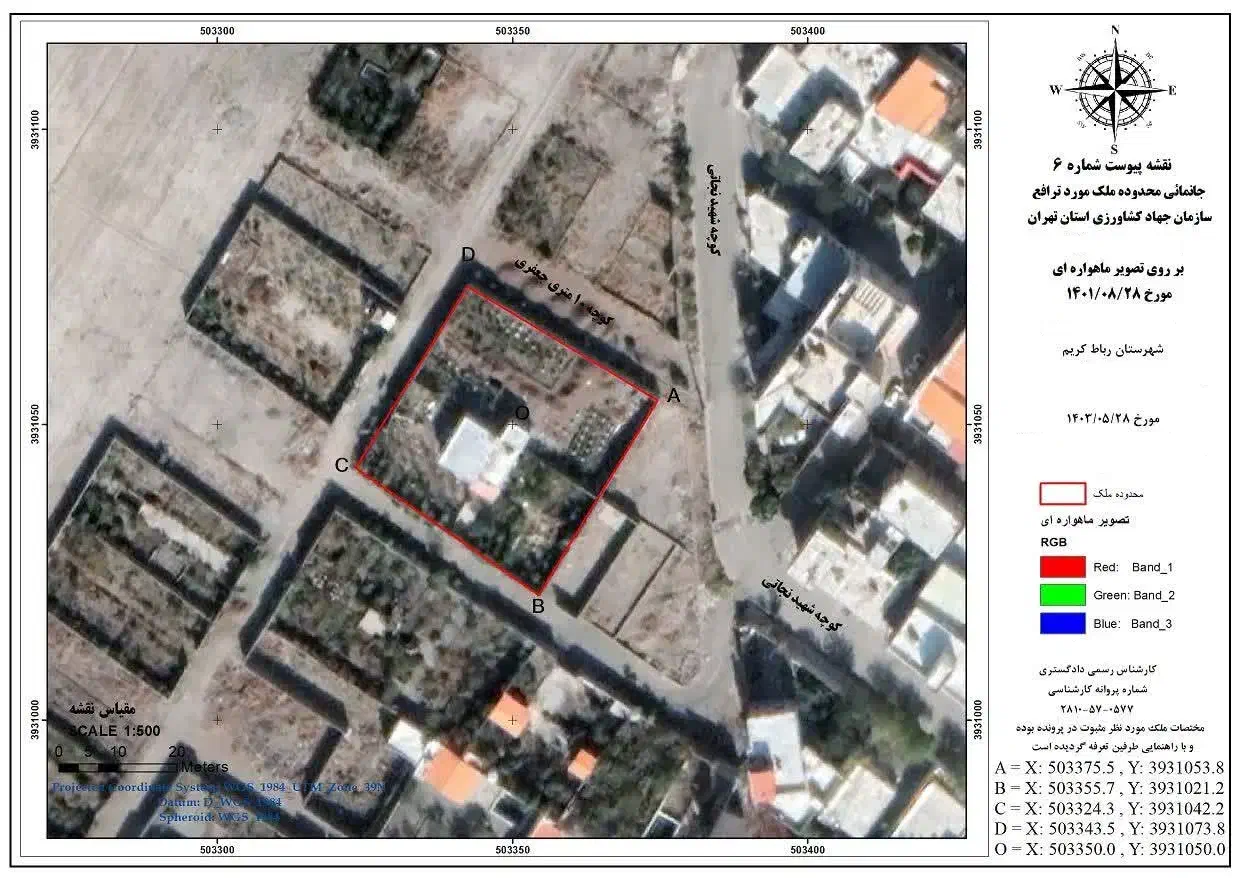Select the red Band_1 color swatch
Viewport: 1240px width, 878px height.
click(x=1062, y=566)
